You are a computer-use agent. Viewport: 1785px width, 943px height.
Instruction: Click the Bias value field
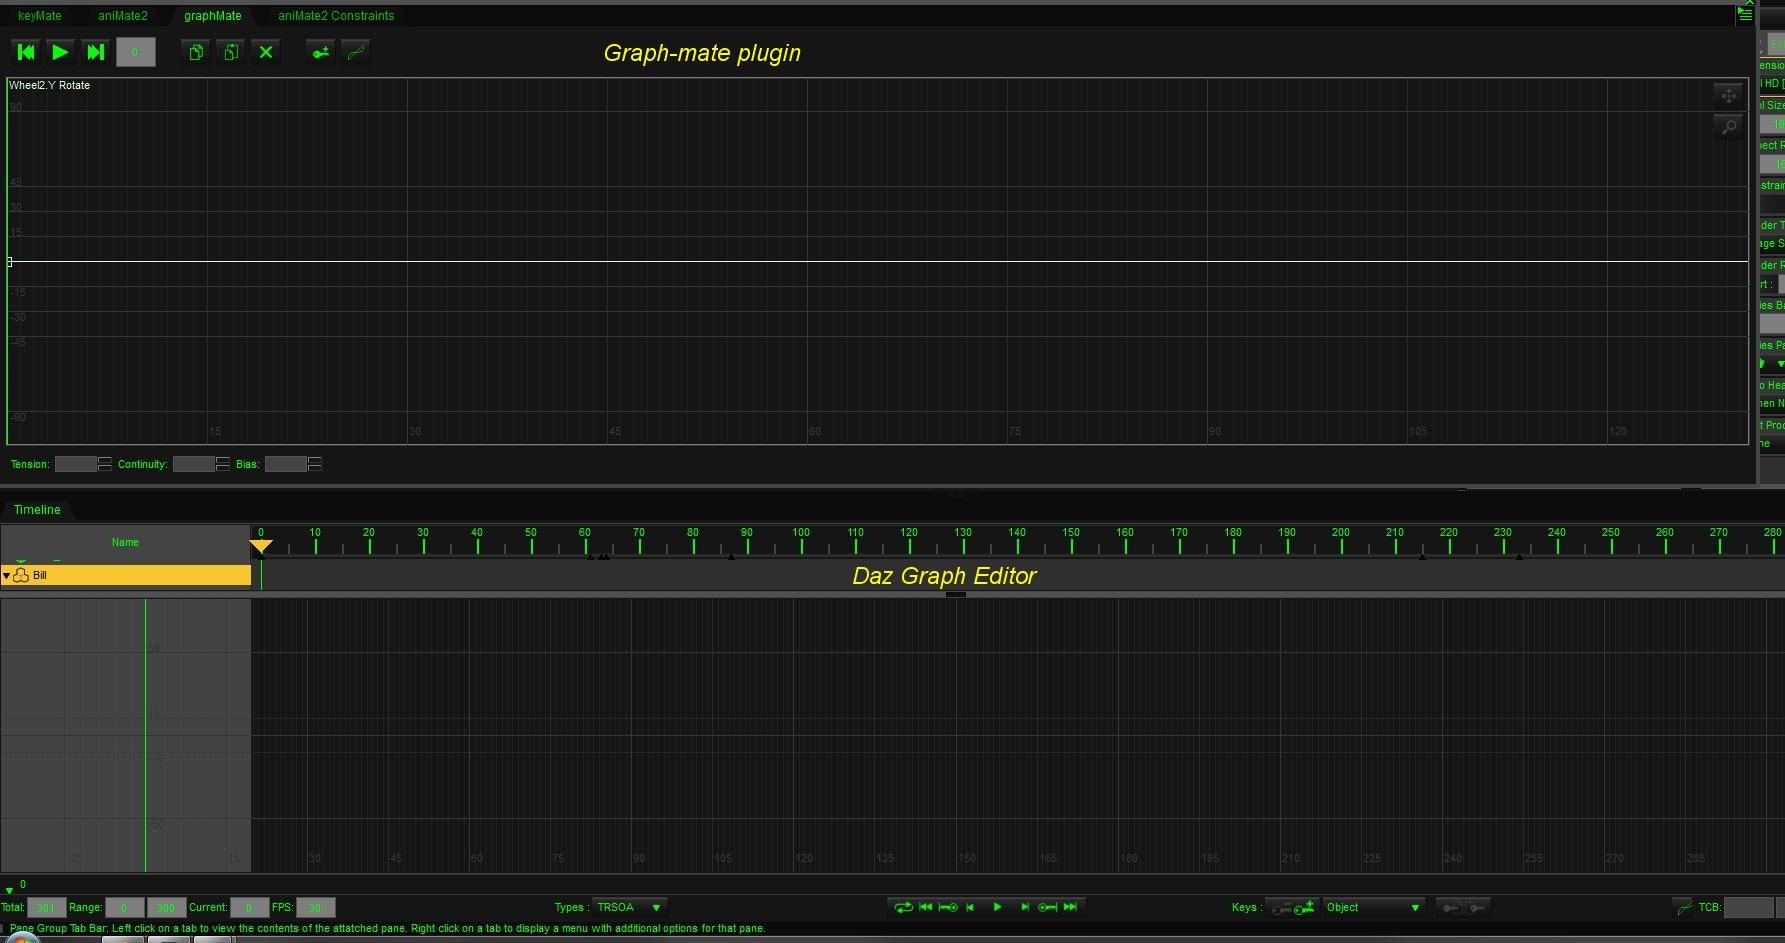point(286,464)
